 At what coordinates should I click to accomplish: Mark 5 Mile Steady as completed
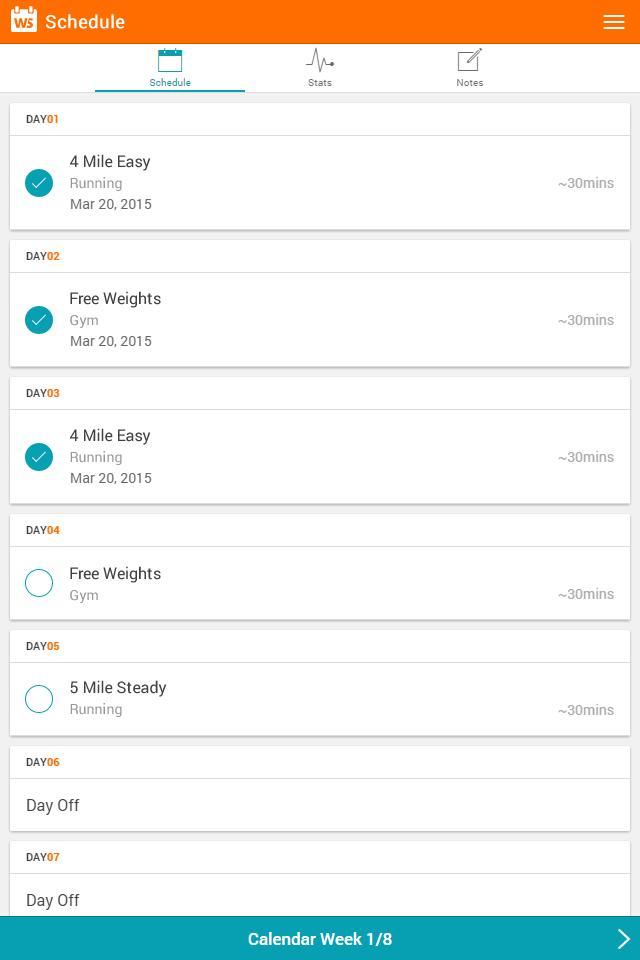point(39,698)
